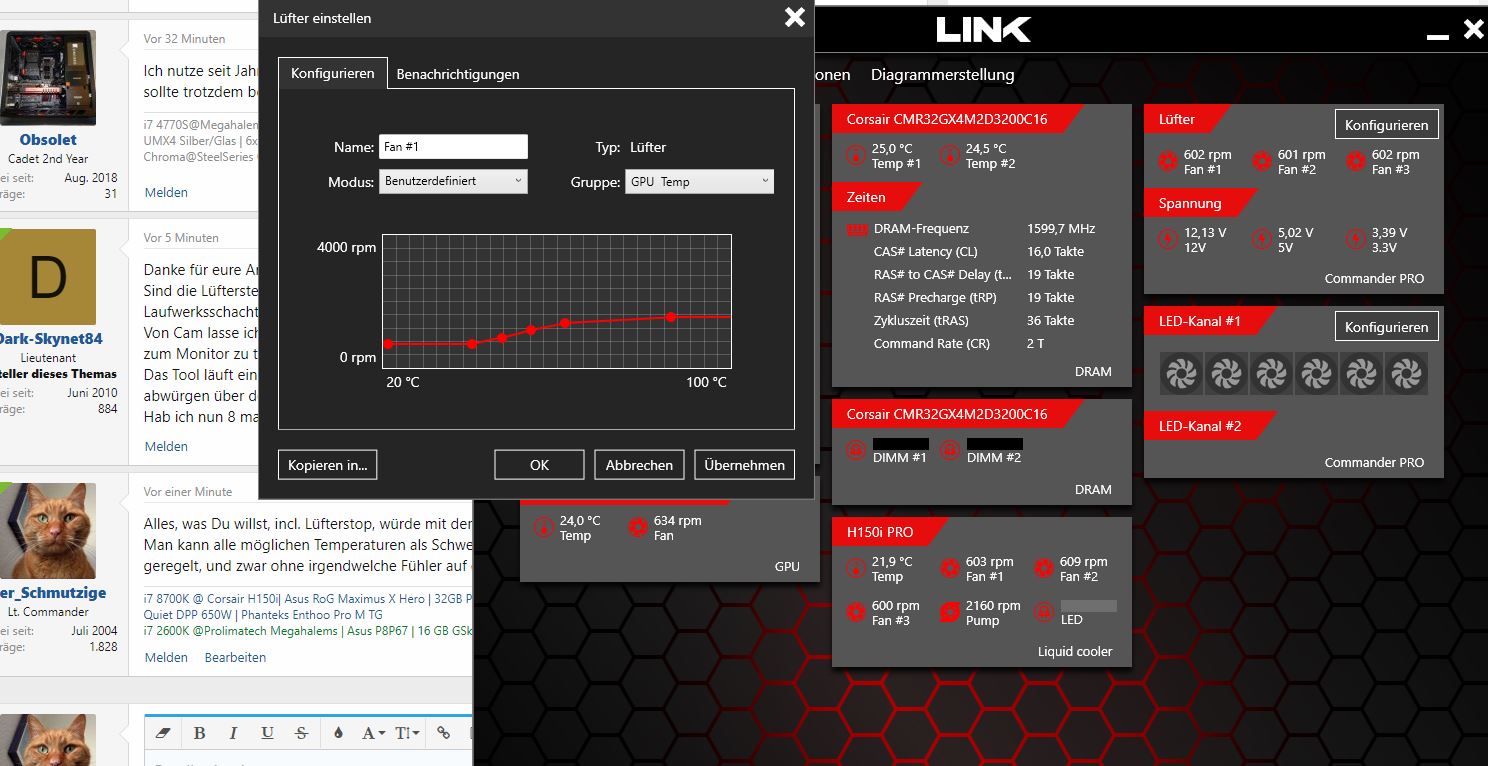Minimize the LINK window
The height and width of the screenshot is (766, 1488).
(1438, 36)
